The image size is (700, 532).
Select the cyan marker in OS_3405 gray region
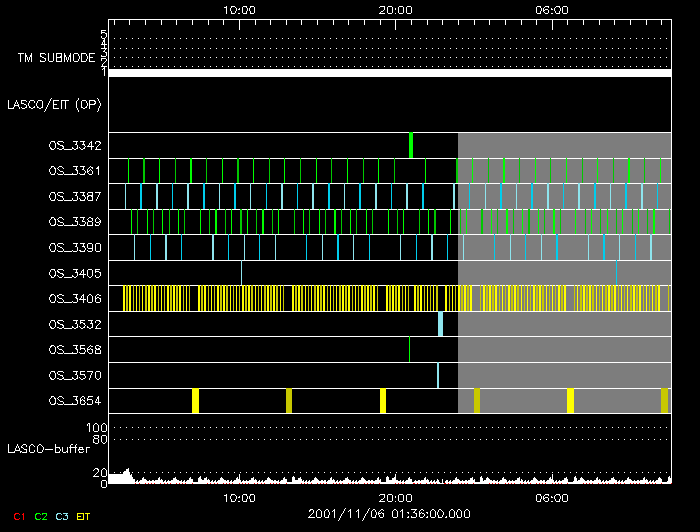point(616,272)
